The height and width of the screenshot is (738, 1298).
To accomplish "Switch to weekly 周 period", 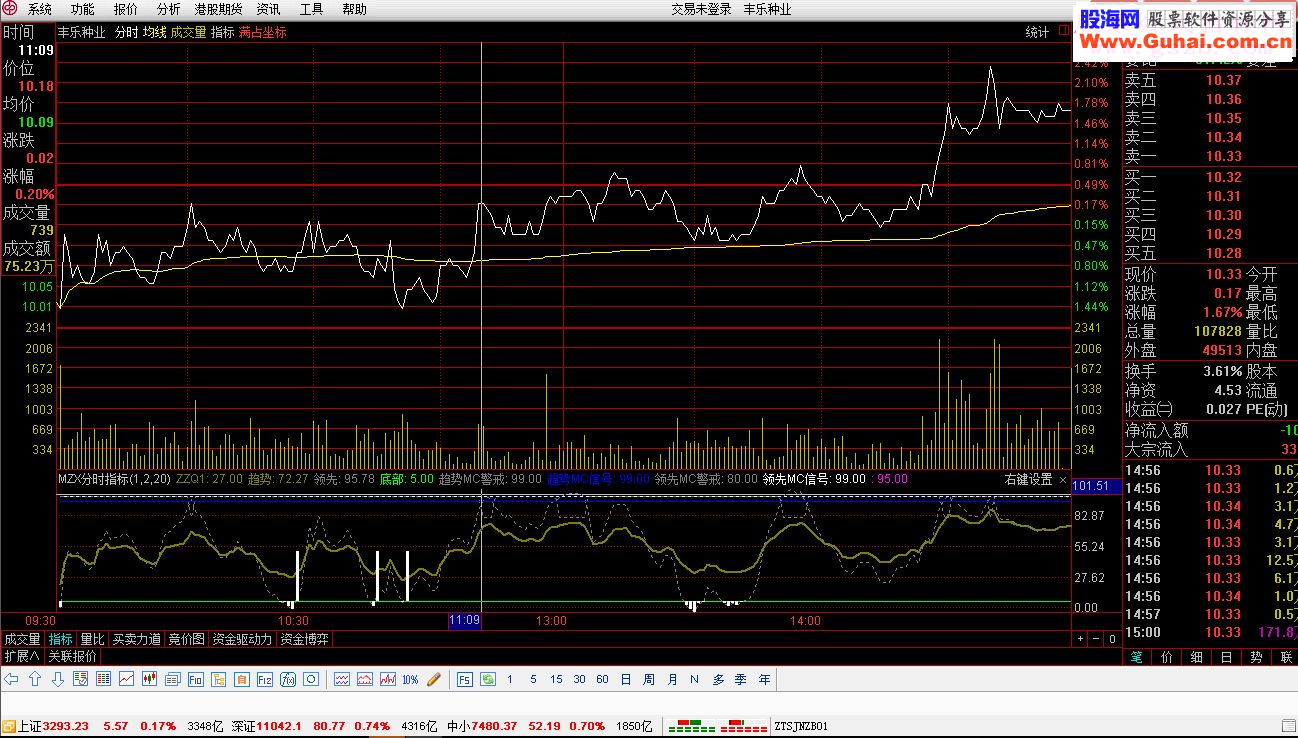I will click(649, 679).
